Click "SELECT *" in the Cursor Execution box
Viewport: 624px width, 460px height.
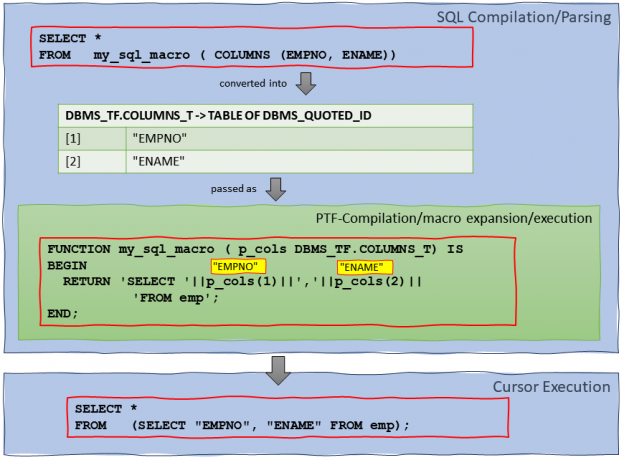tap(106, 409)
